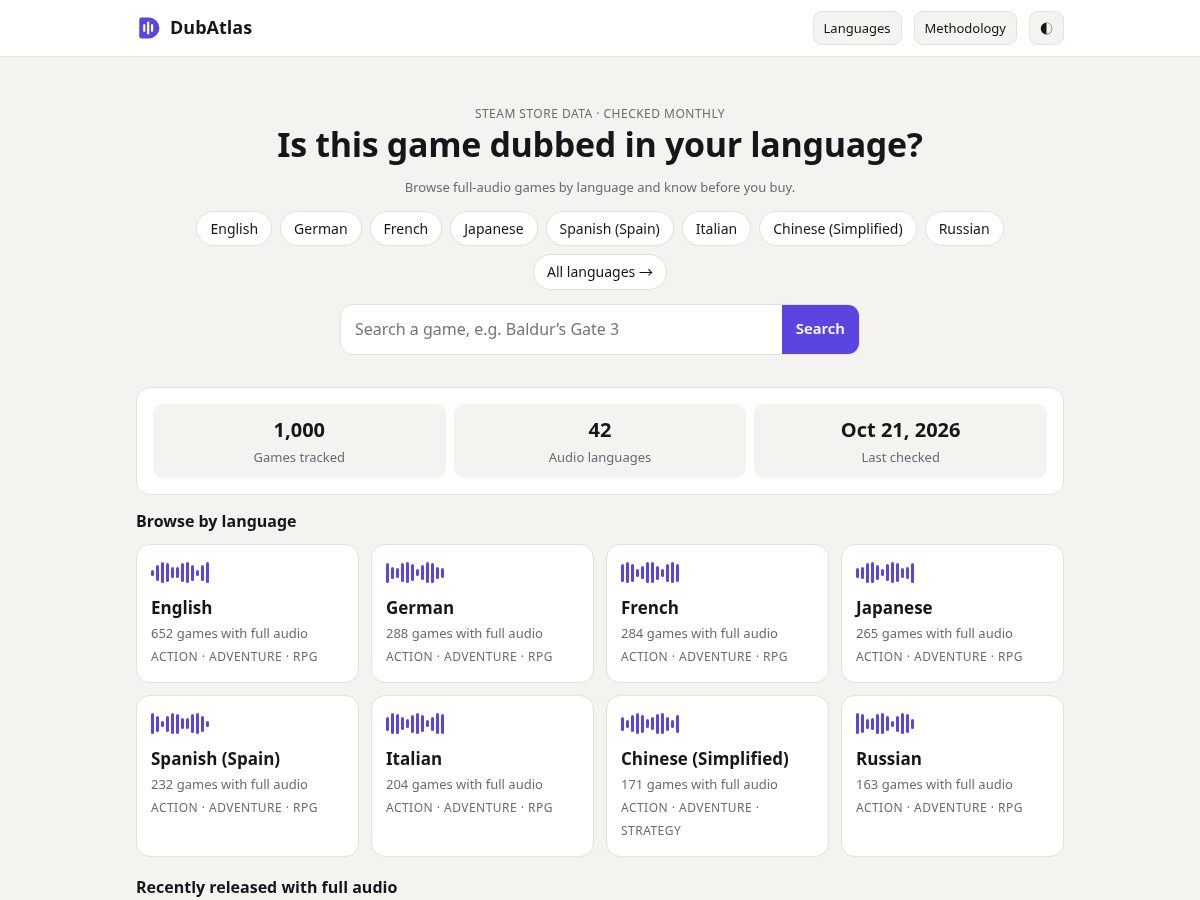Click 'Recently released with full audio' heading
The image size is (1200, 900).
pos(267,887)
